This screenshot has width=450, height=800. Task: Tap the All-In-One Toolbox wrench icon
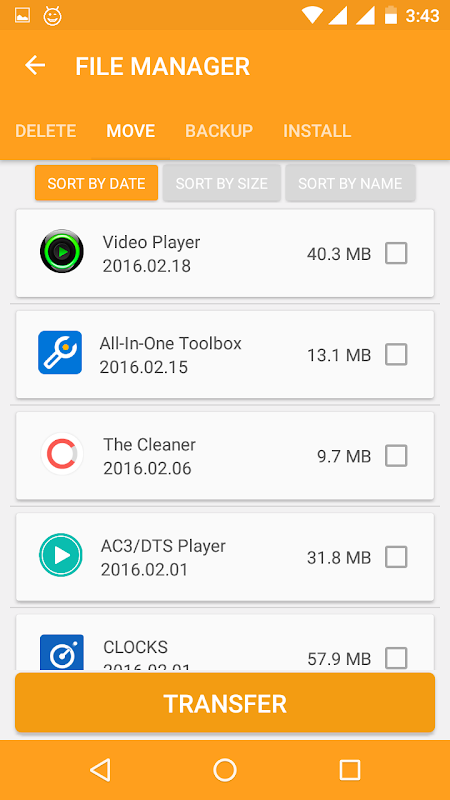[60, 353]
